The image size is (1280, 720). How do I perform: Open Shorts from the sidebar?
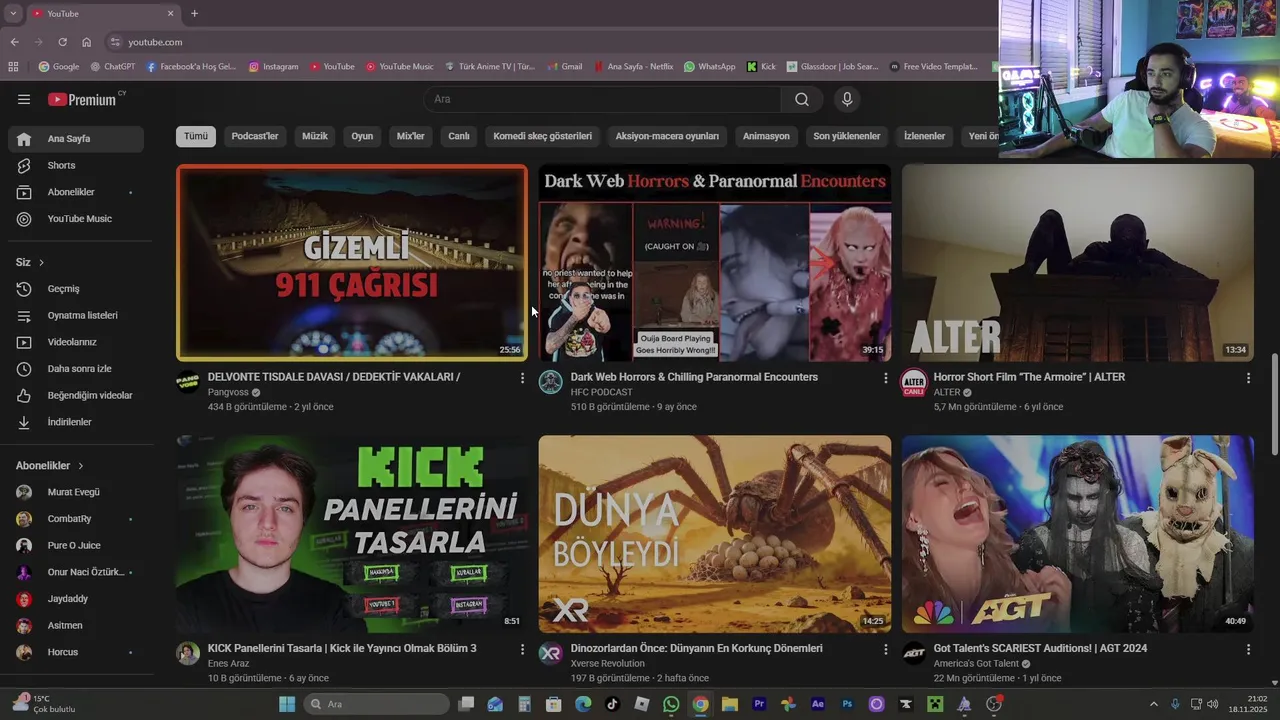[76, 165]
